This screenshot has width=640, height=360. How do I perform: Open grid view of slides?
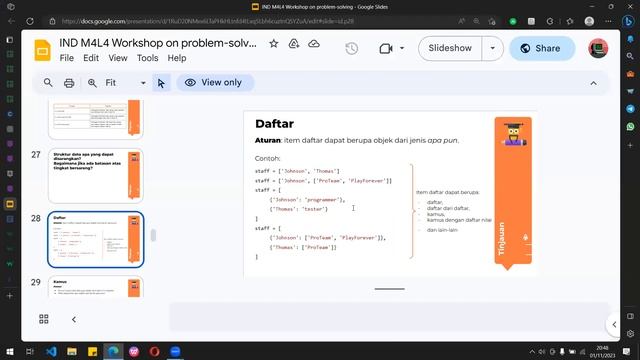pyautogui.click(x=44, y=319)
